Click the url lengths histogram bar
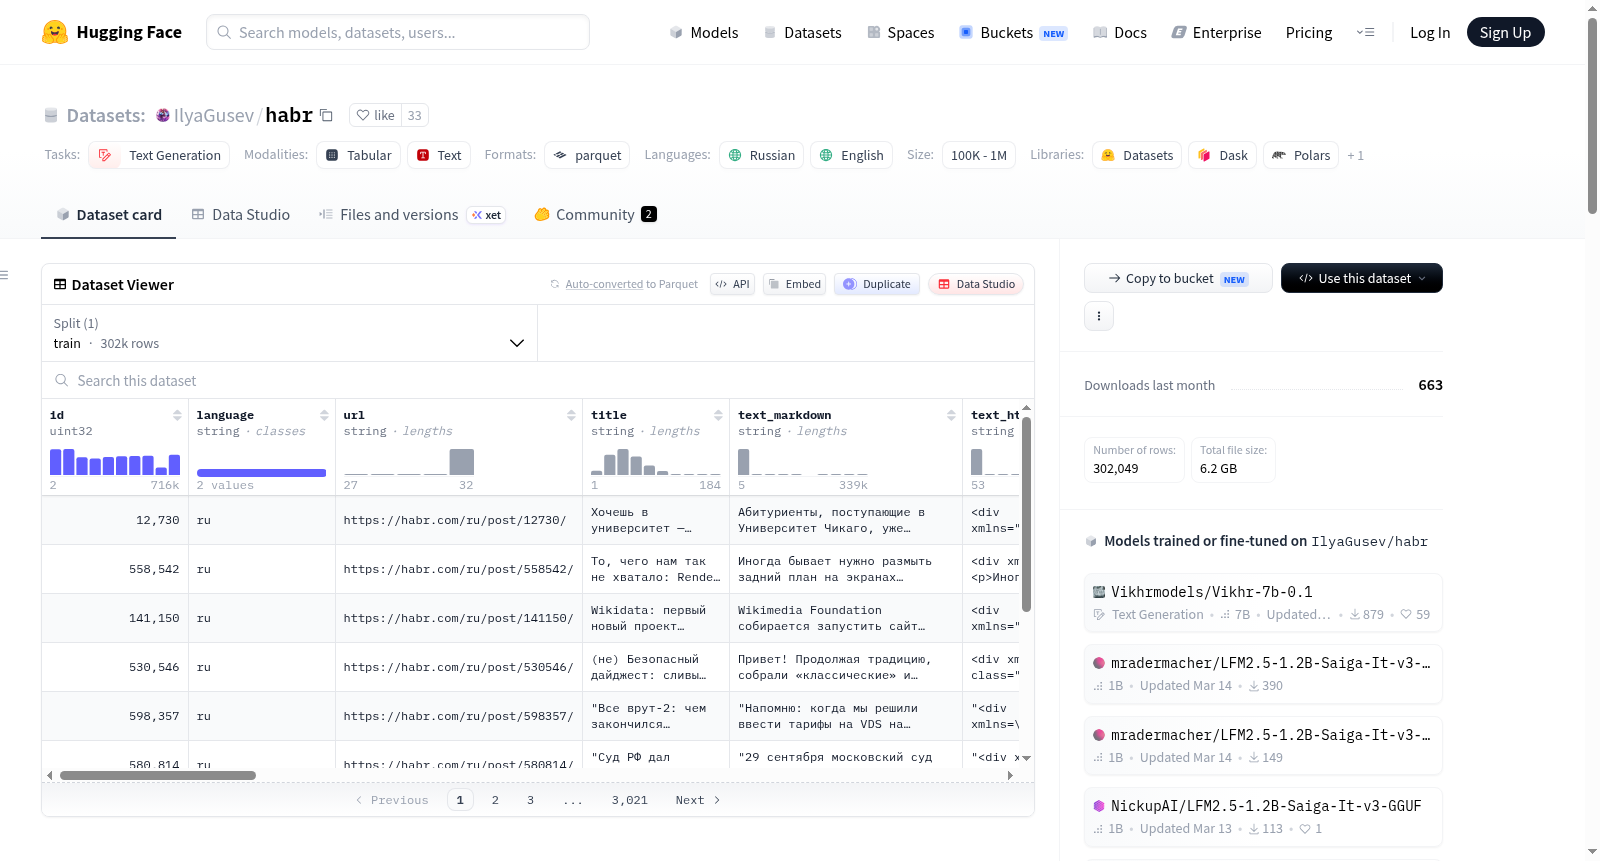 click(x=462, y=462)
